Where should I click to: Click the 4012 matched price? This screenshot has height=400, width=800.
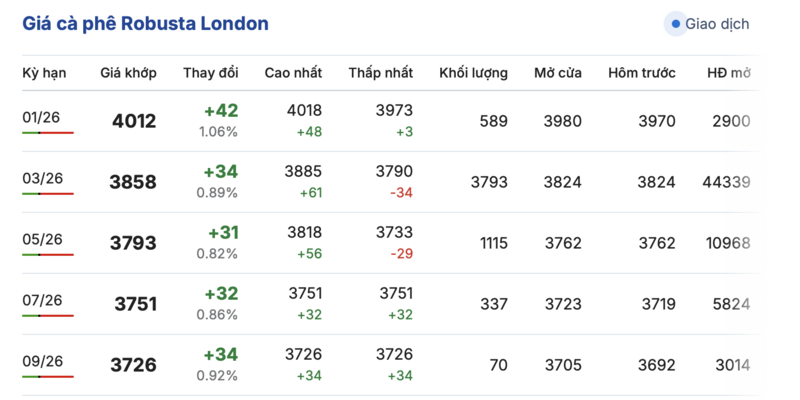point(134,122)
